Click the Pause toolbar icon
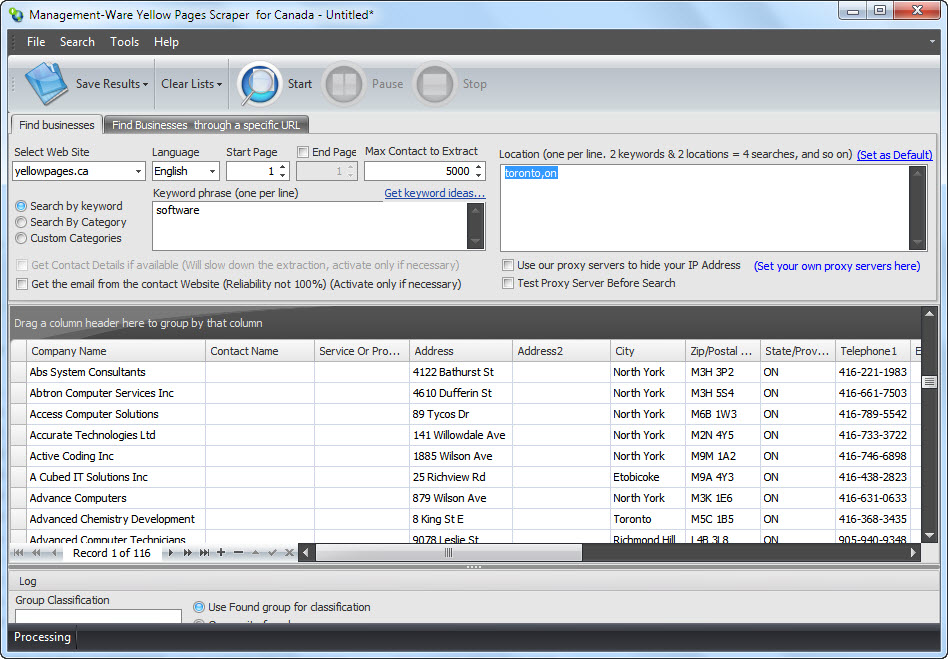948x659 pixels. 344,83
